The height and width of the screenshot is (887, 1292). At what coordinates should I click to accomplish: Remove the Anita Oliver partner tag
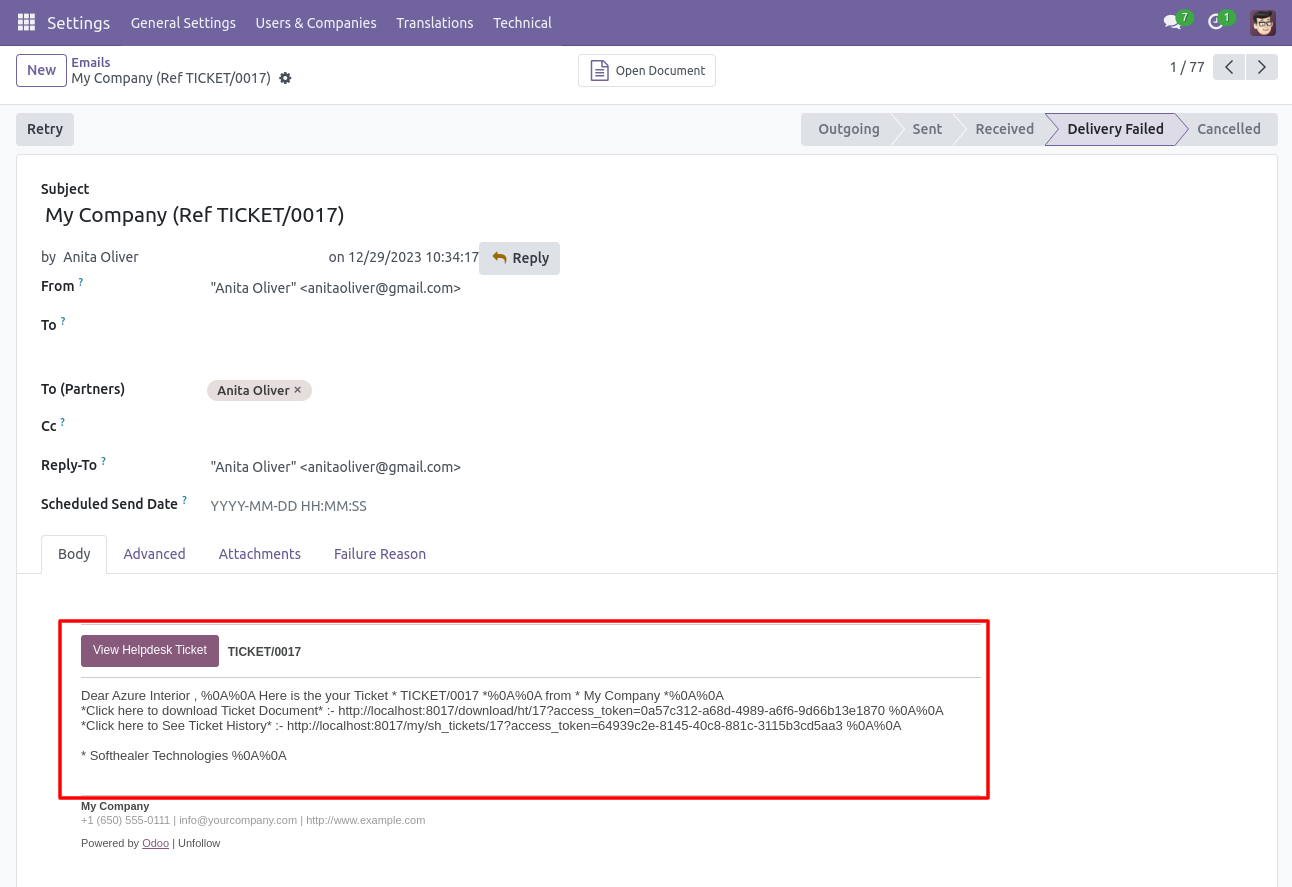coord(297,390)
